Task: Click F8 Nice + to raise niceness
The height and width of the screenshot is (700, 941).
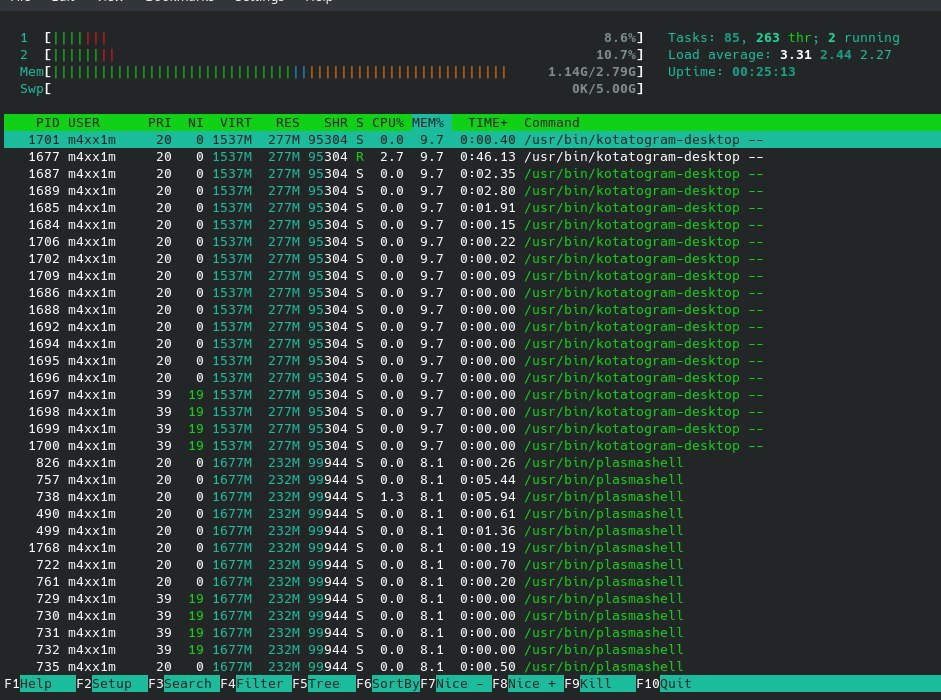Action: point(528,684)
